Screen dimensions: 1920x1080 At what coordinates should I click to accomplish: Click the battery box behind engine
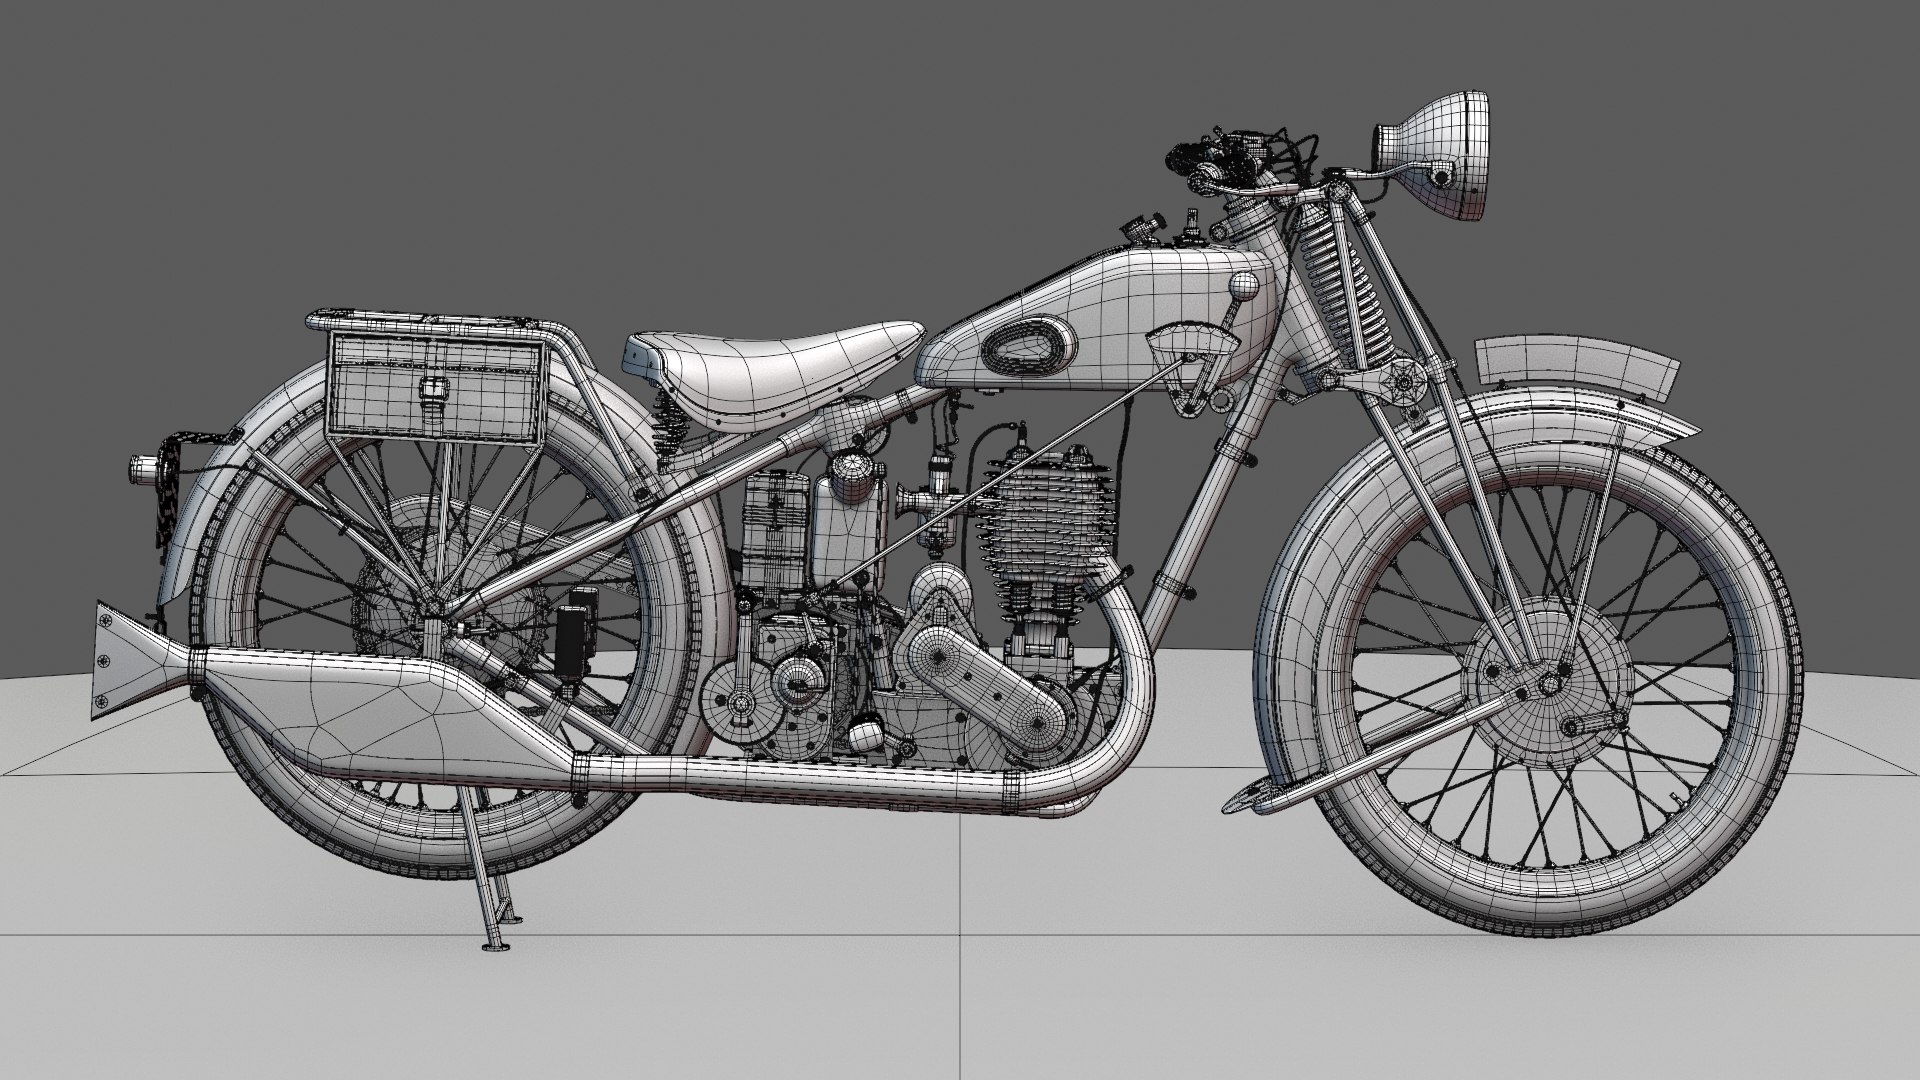[x=776, y=533]
